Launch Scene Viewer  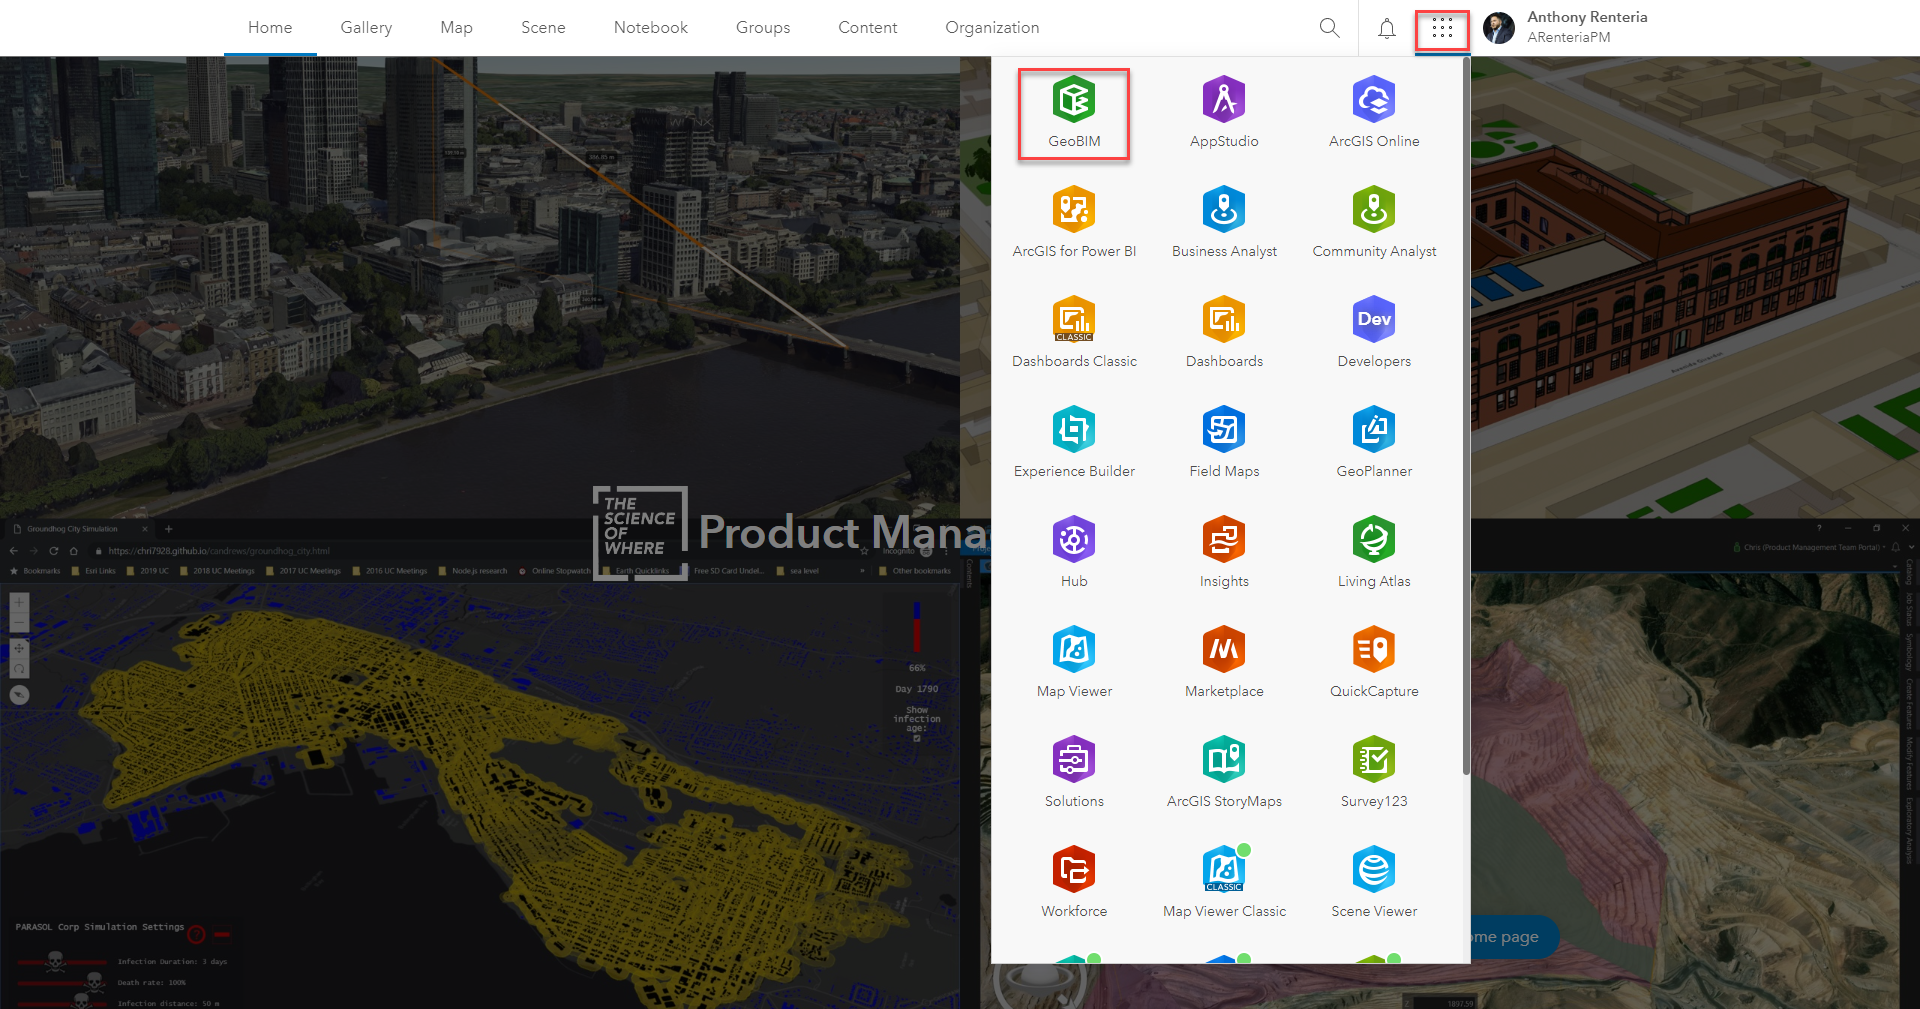(x=1374, y=880)
